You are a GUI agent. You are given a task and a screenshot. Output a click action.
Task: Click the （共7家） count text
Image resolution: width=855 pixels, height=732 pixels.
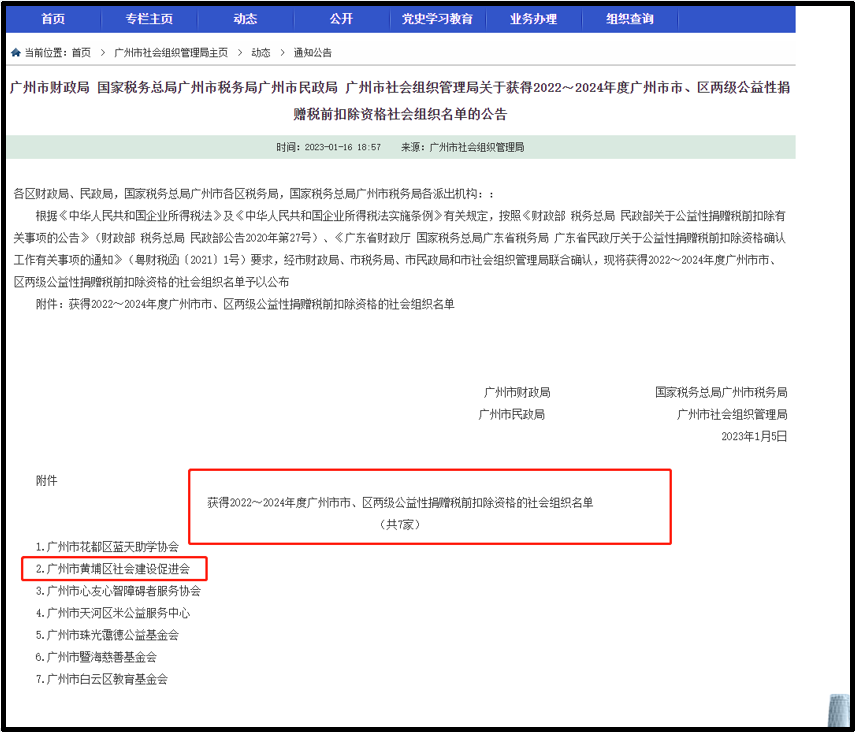point(400,525)
